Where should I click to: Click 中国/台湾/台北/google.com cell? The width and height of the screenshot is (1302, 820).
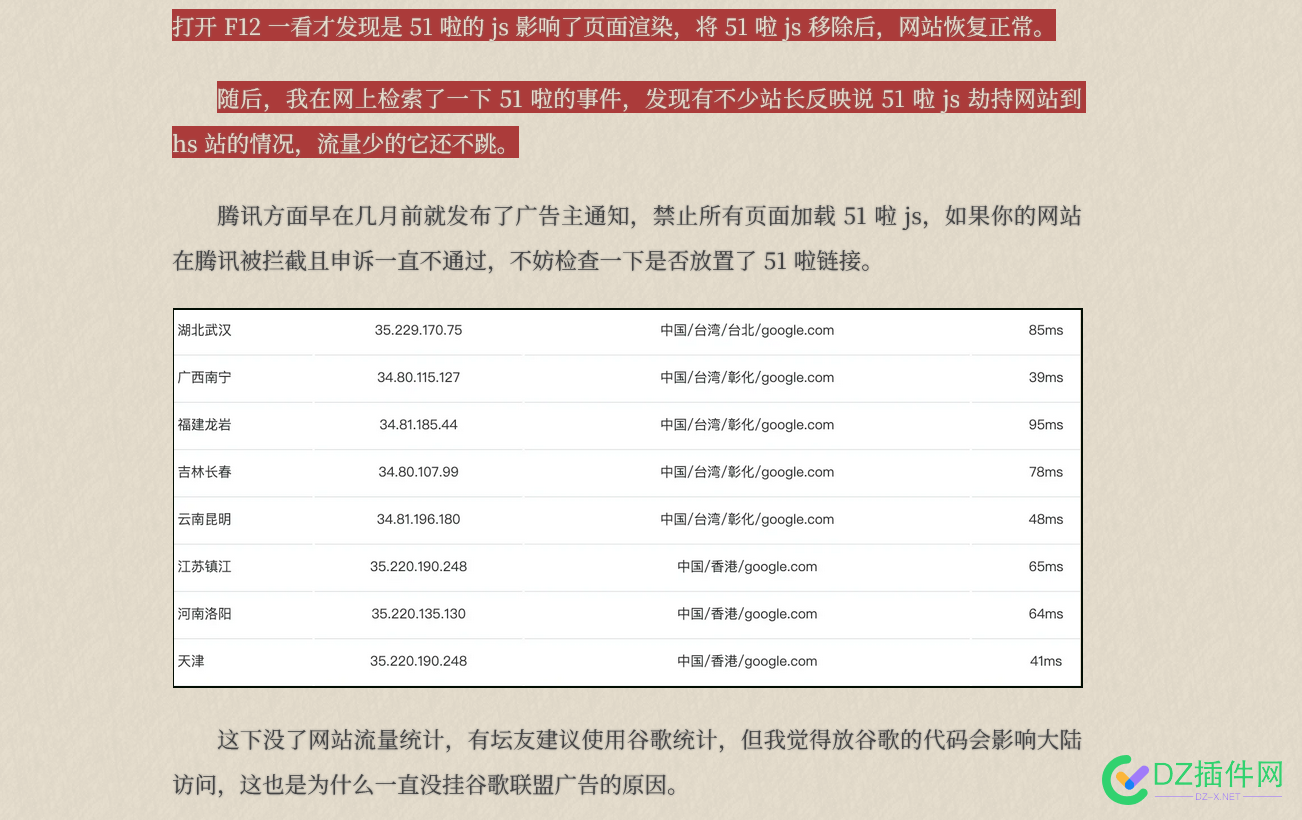click(747, 330)
